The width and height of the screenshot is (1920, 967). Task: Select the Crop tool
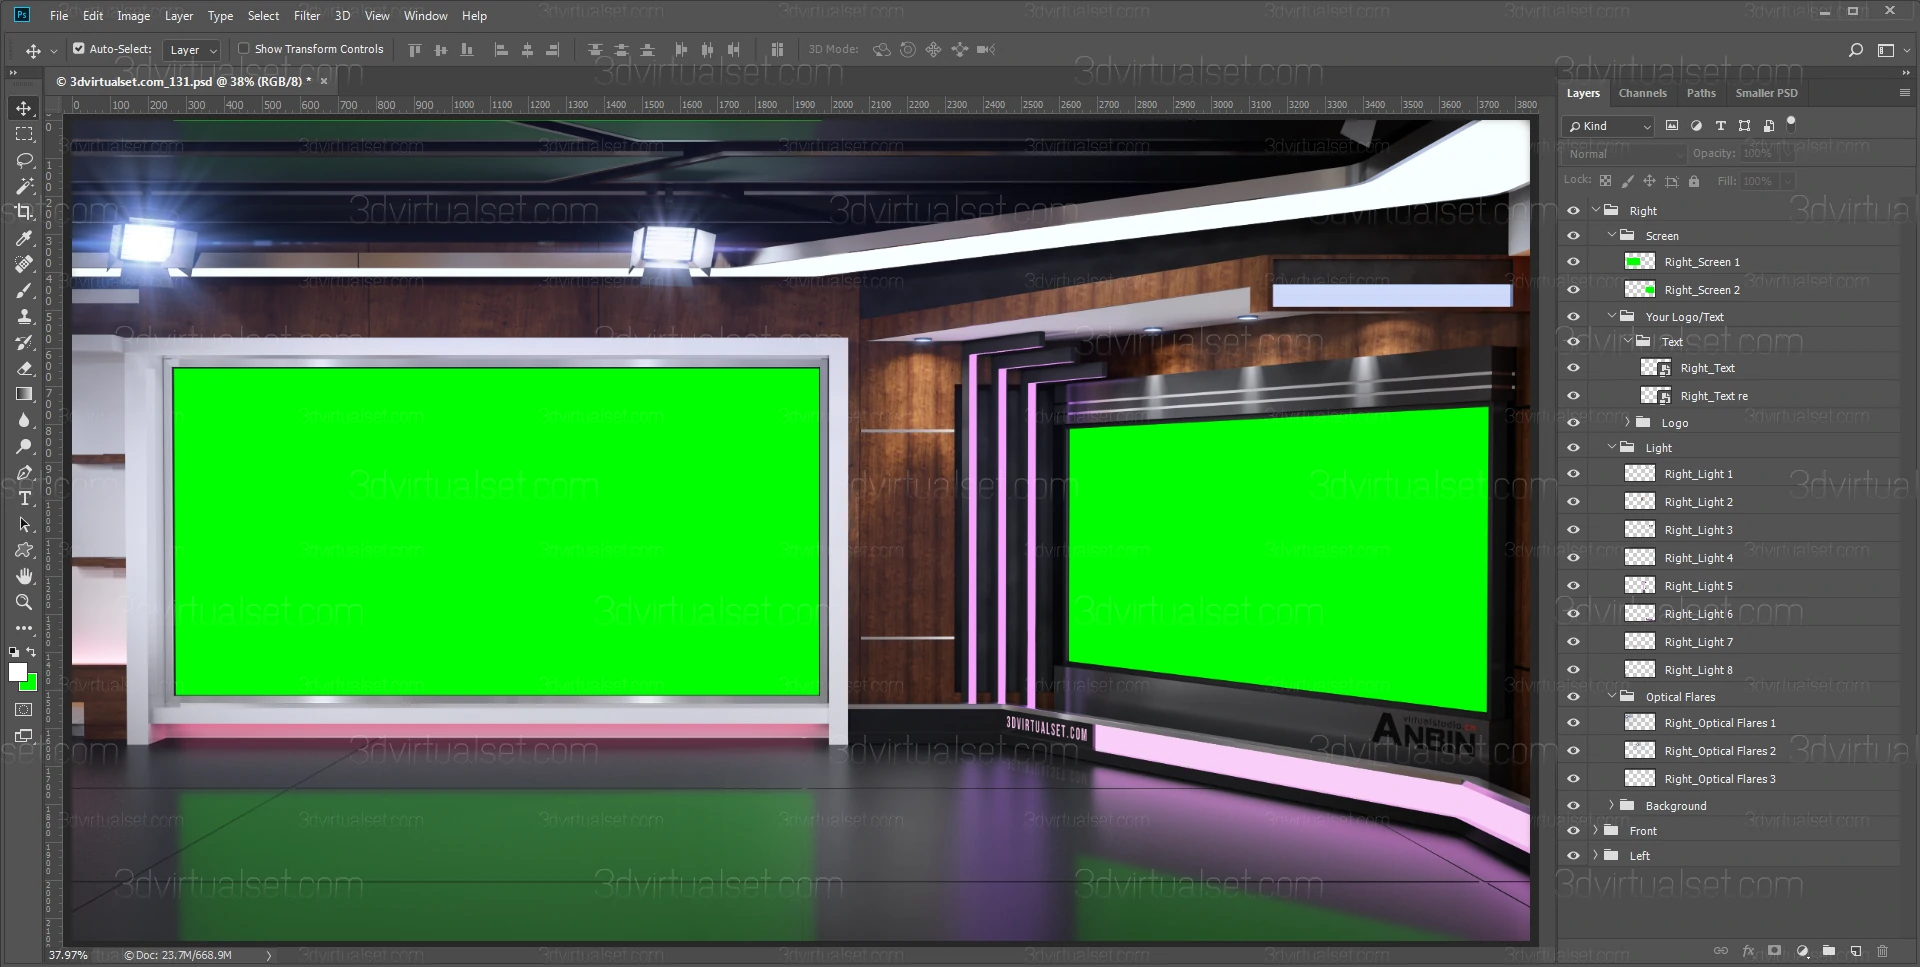[x=24, y=212]
